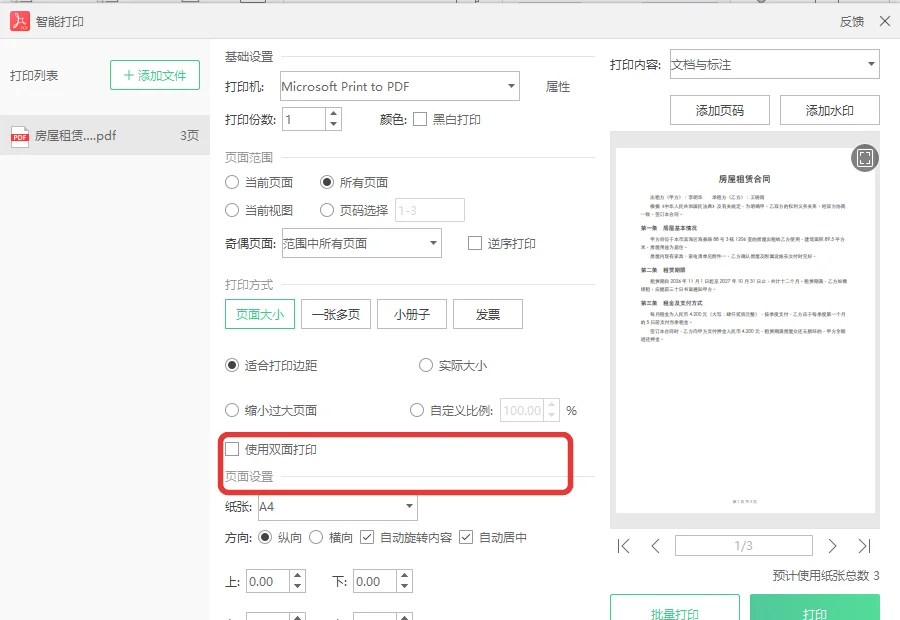900x620 pixels.
Task: Choose 横向 orientation
Action: [x=316, y=537]
